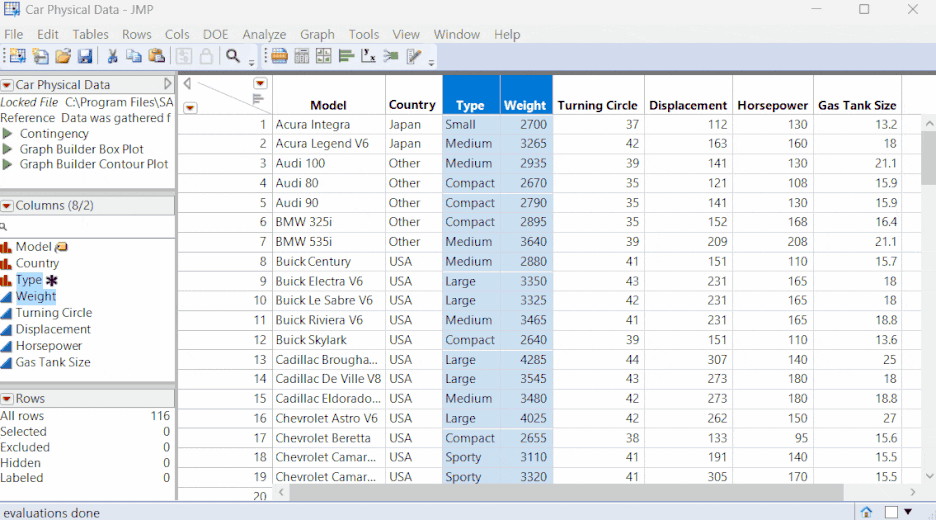Click the Paste clipboard icon
Screen dimensions: 936x520
pos(156,56)
